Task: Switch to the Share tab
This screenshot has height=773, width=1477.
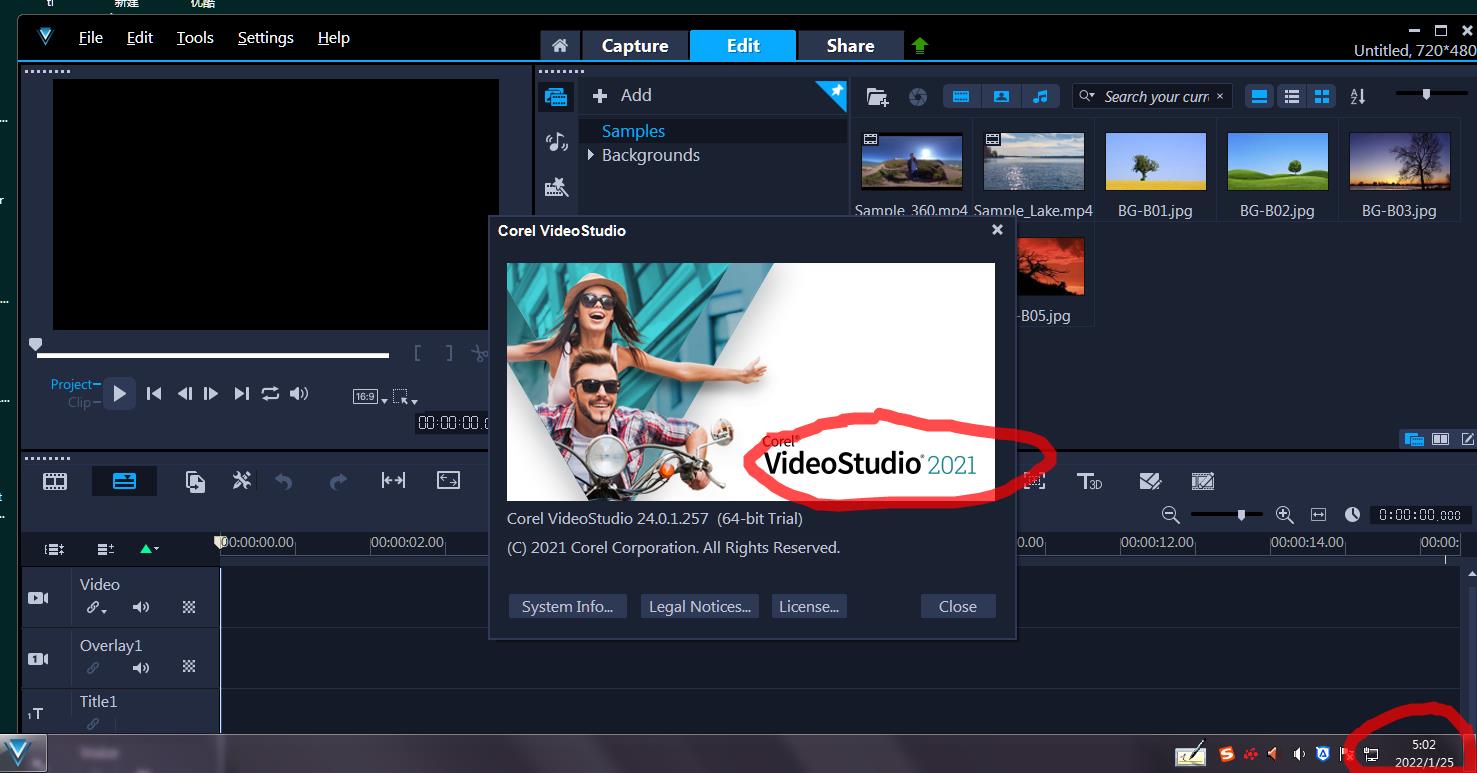Action: click(x=850, y=45)
